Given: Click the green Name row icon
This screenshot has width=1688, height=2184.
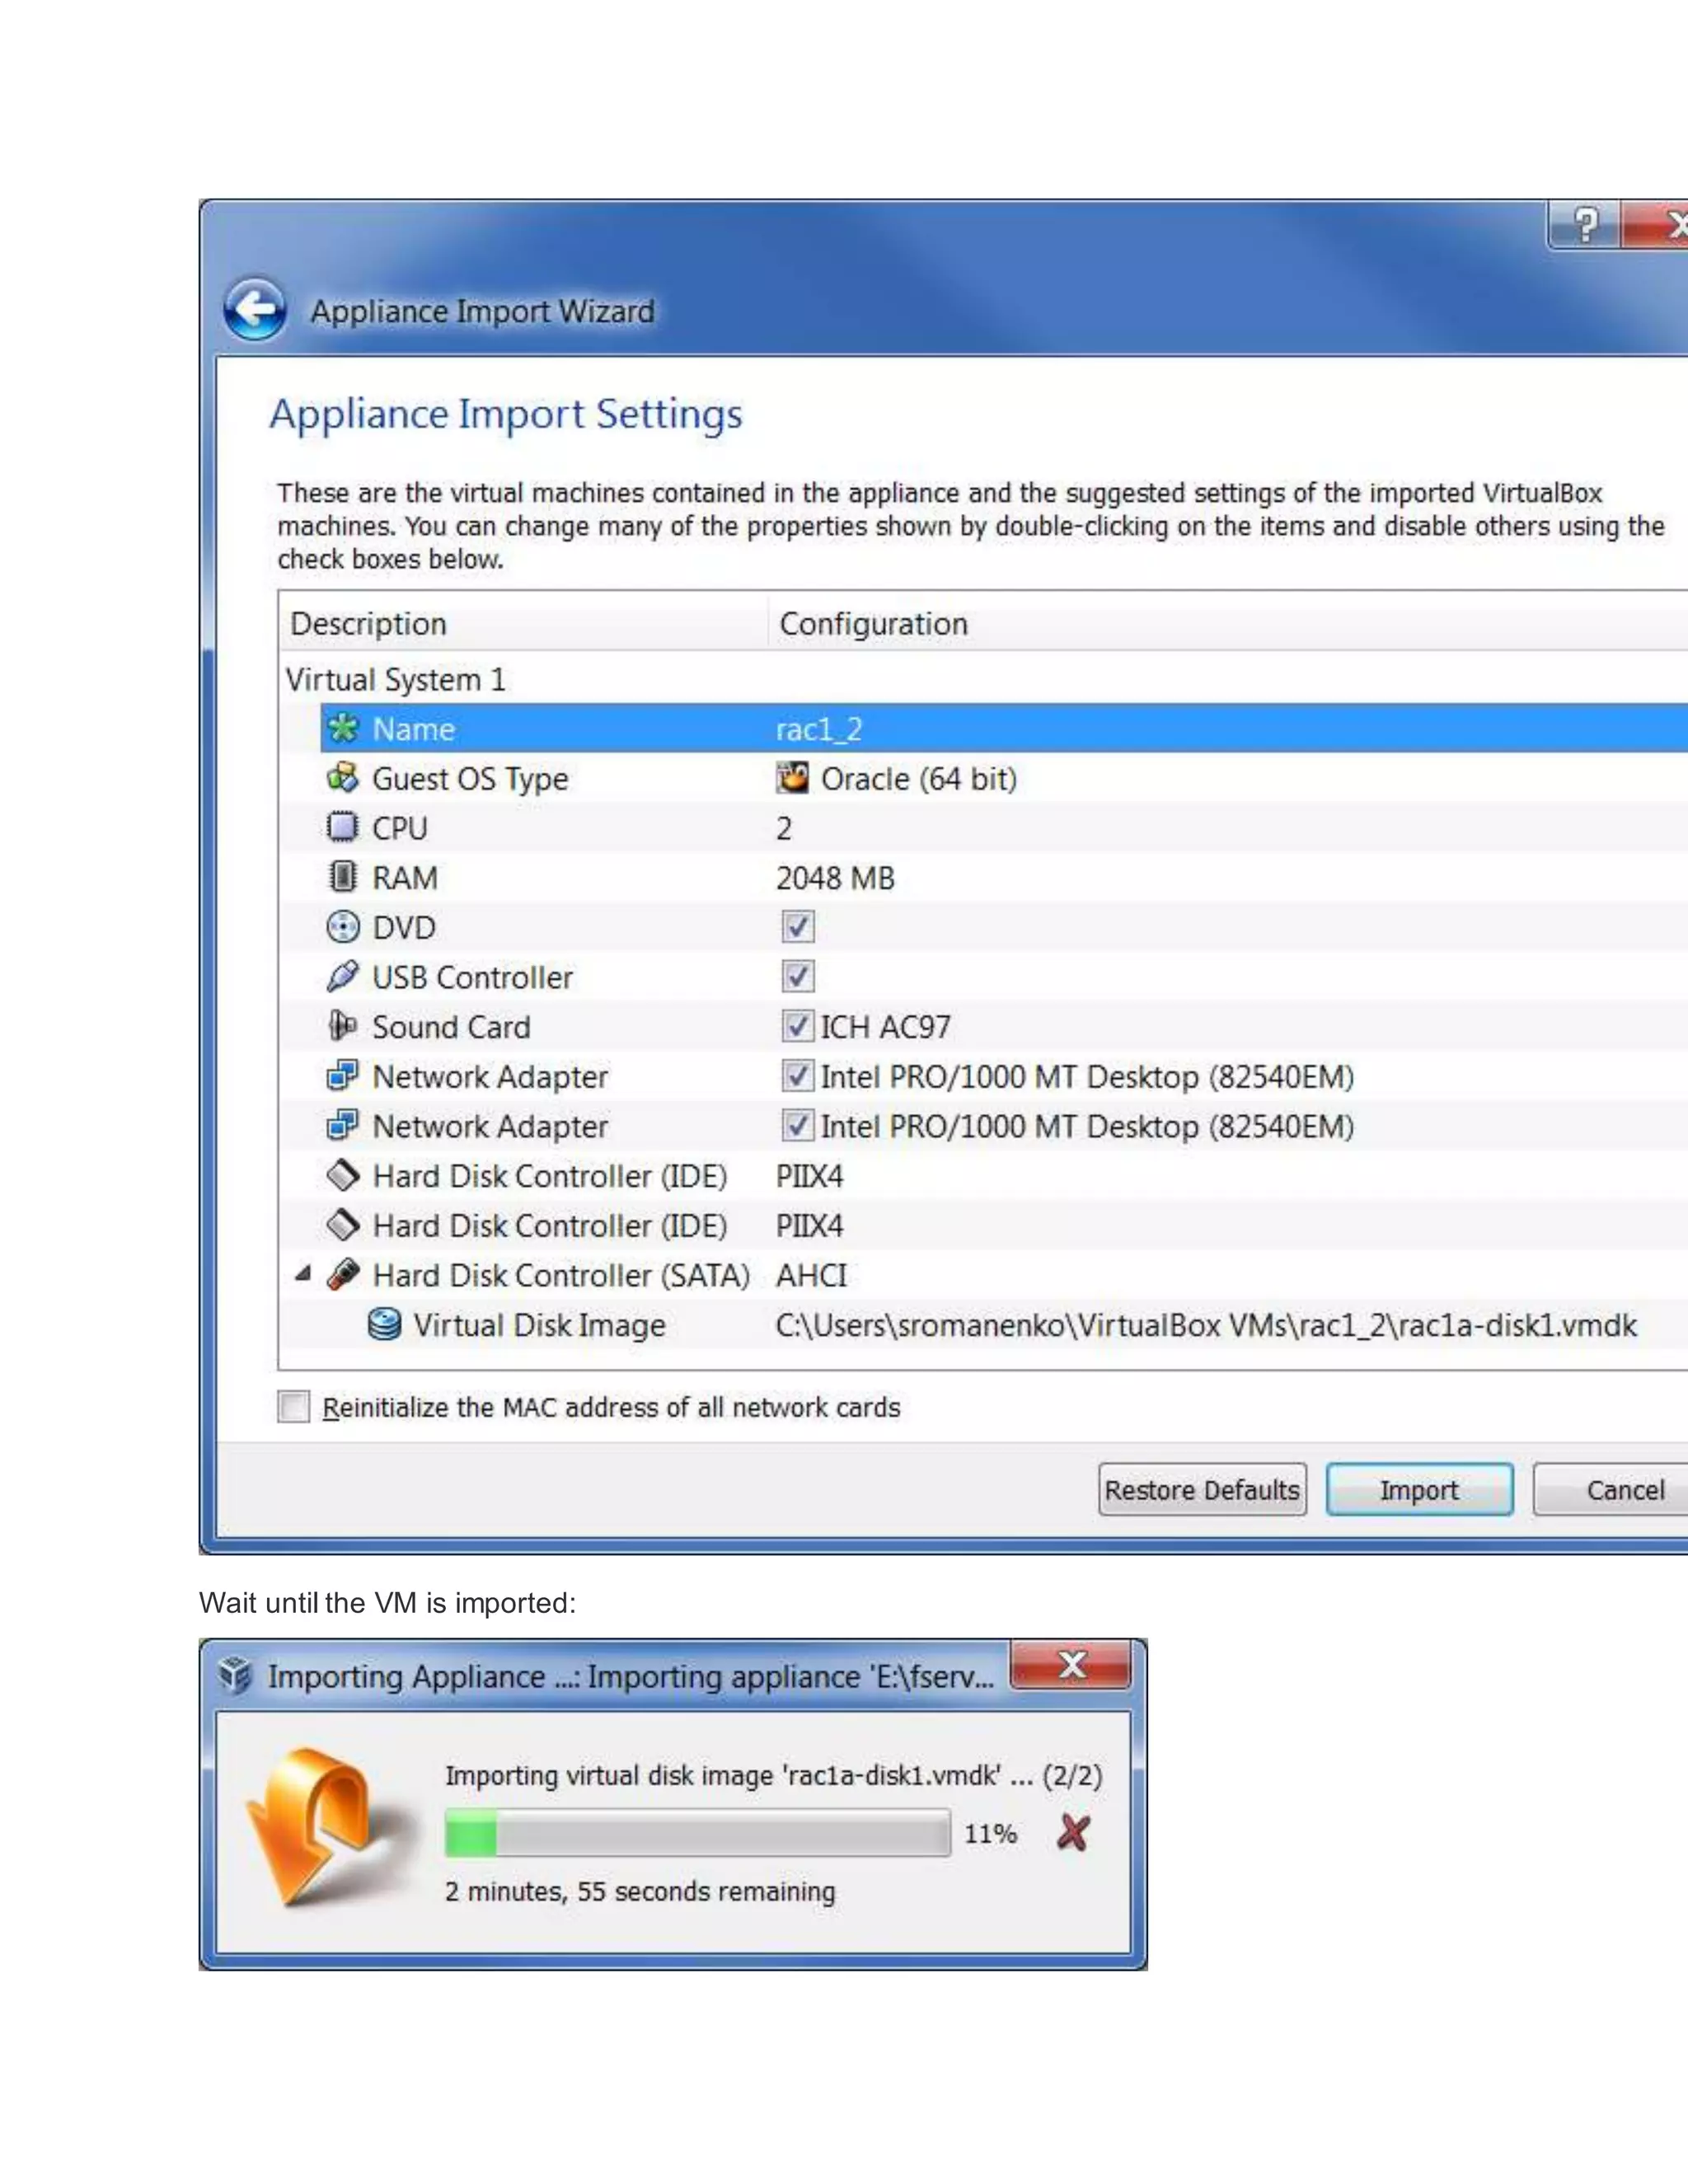Looking at the screenshot, I should pos(343,728).
